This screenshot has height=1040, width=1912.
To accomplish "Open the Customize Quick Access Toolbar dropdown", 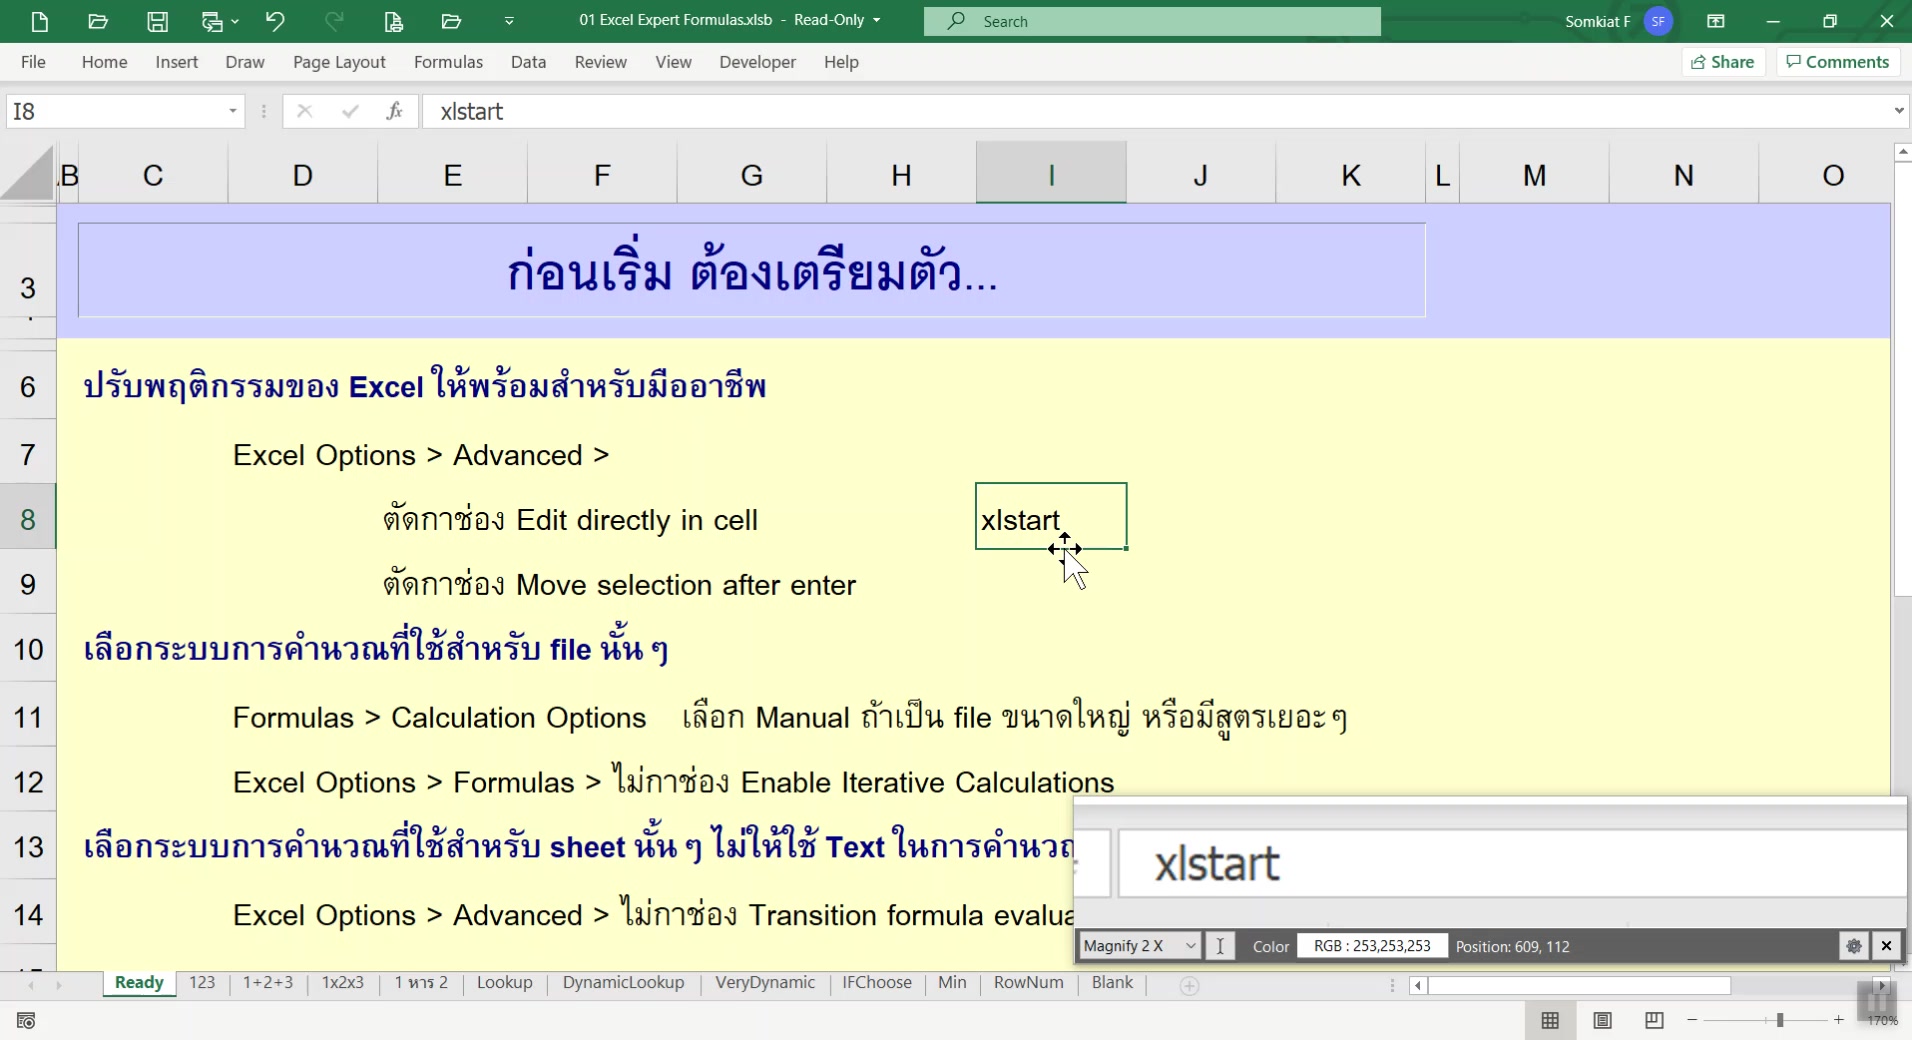I will click(x=509, y=21).
